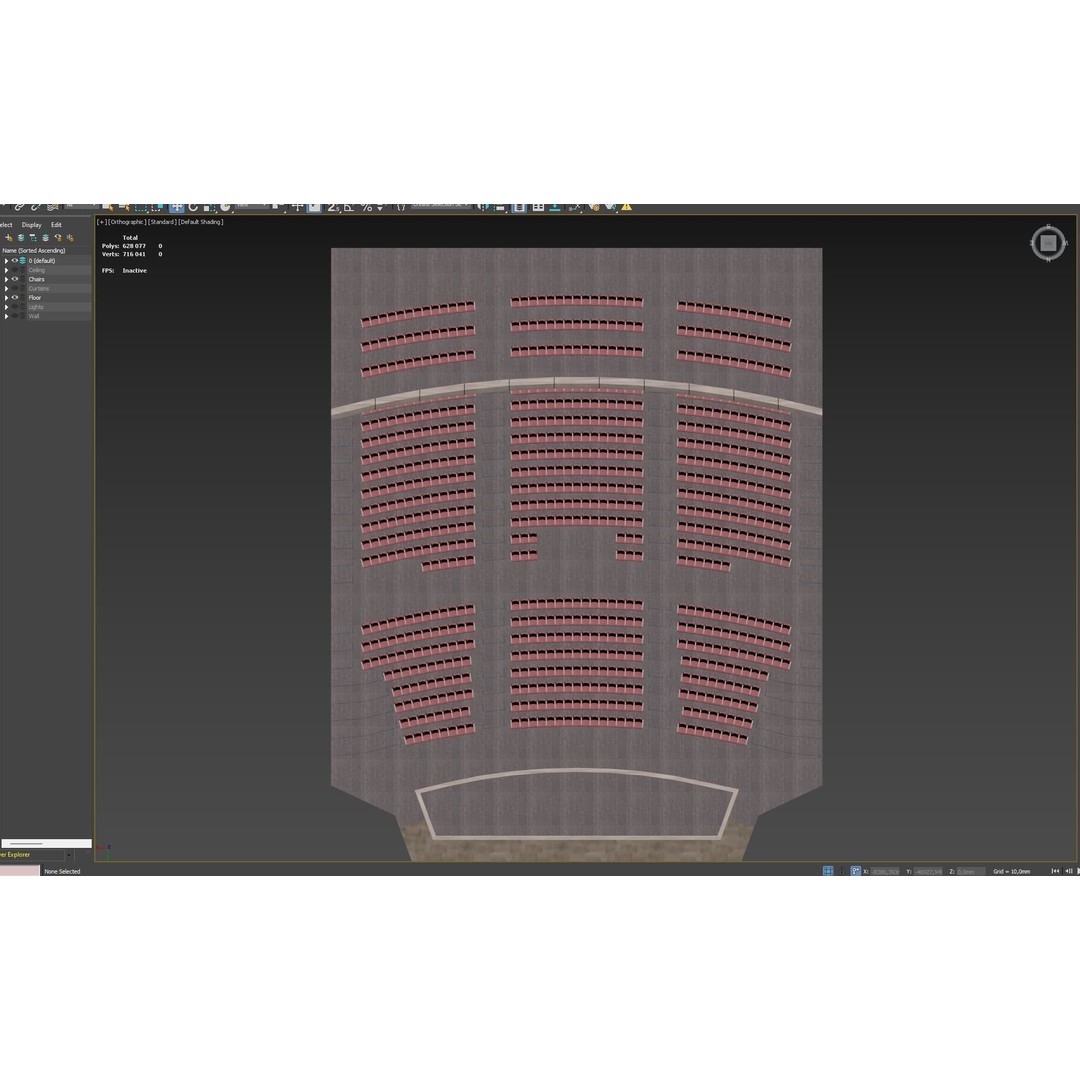The width and height of the screenshot is (1080, 1080).
Task: Expand the Chairs layer tree node
Action: (x=6, y=279)
